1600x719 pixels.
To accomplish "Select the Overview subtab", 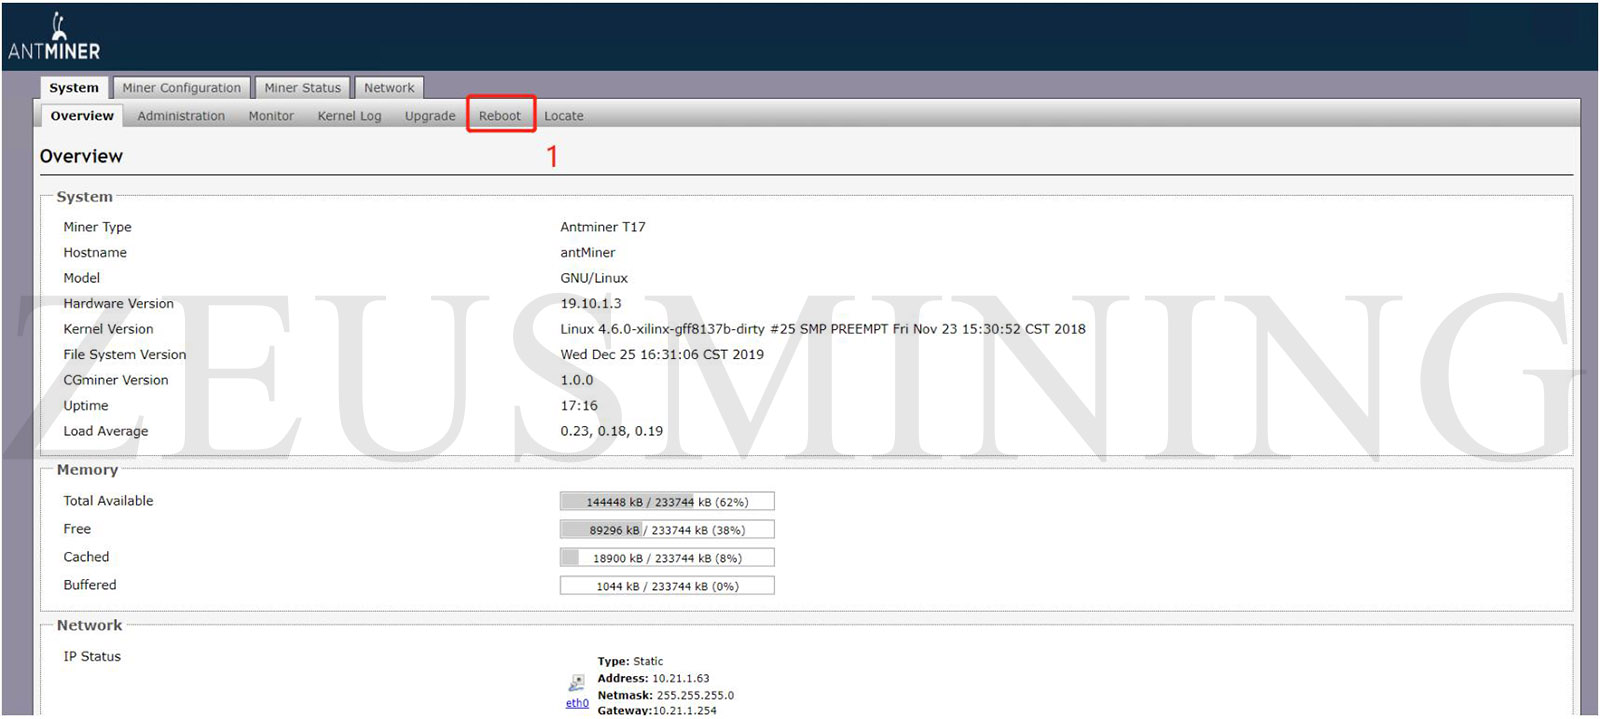I will pos(82,116).
